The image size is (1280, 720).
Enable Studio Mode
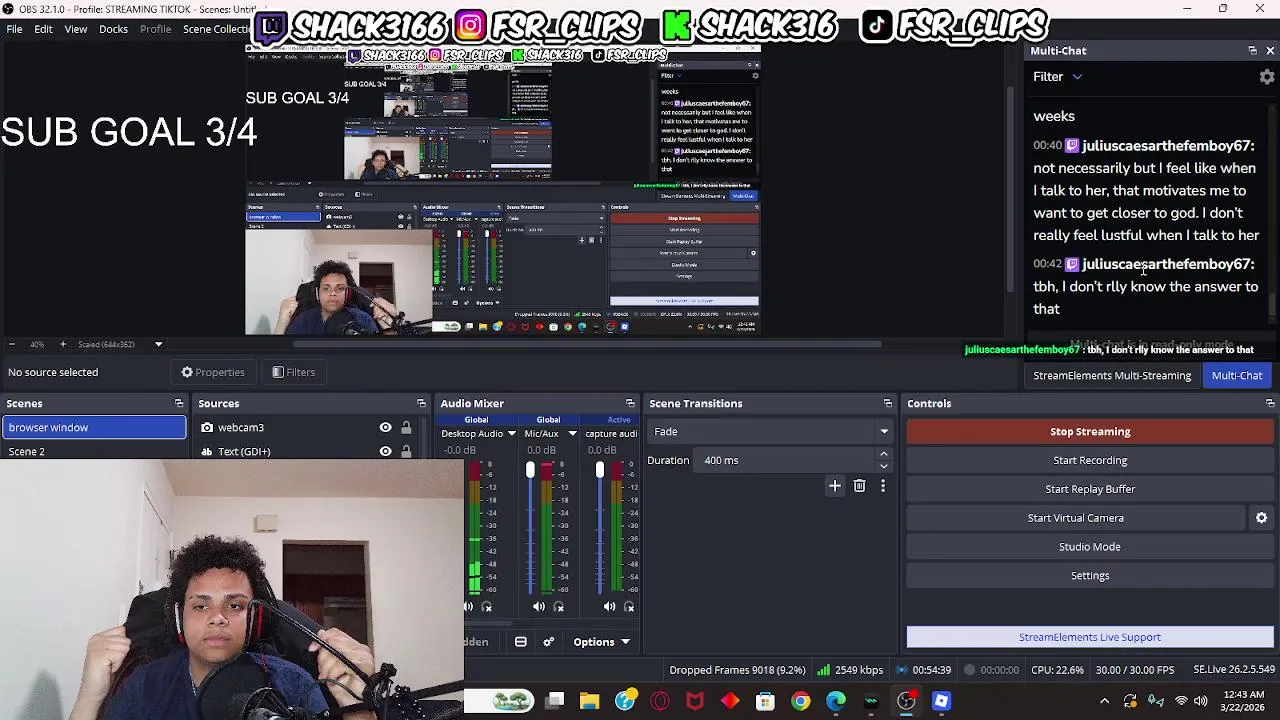1090,547
